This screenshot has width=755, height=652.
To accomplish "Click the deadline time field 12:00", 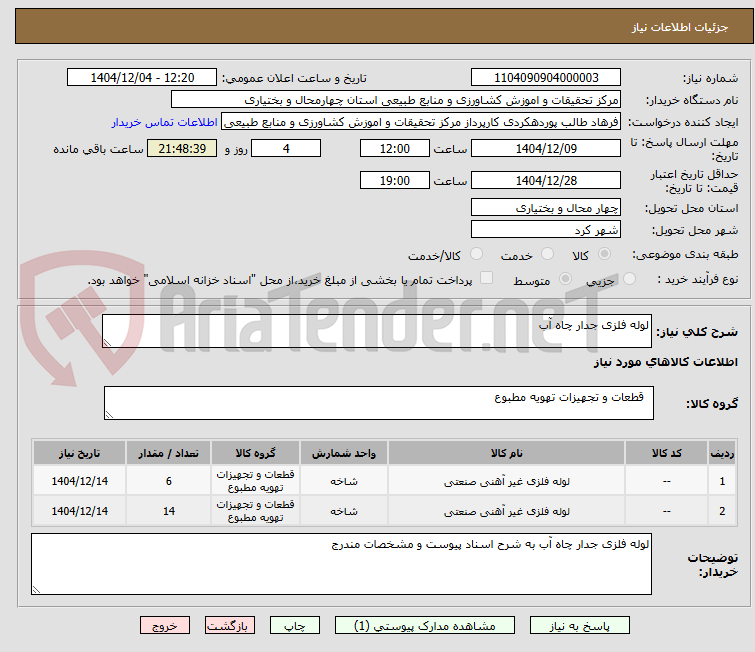I will coord(395,148).
